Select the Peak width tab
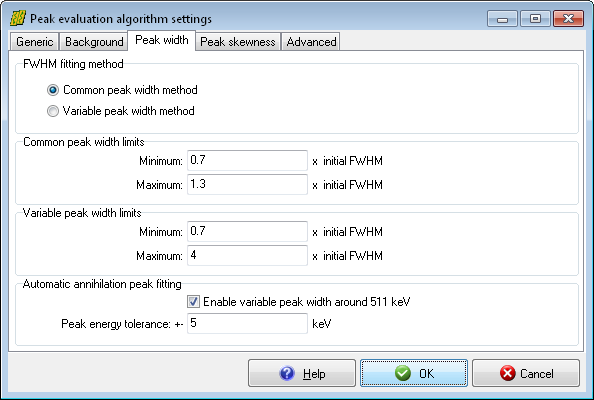The width and height of the screenshot is (594, 400). pyautogui.click(x=162, y=40)
